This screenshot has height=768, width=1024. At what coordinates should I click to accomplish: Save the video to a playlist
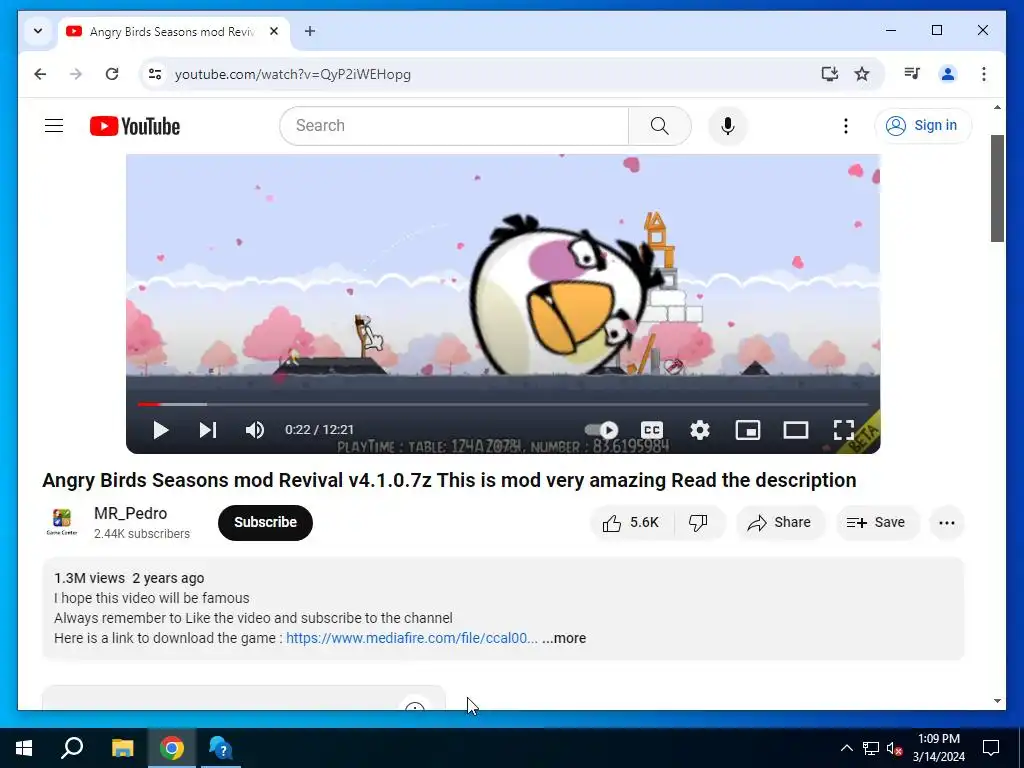point(876,522)
